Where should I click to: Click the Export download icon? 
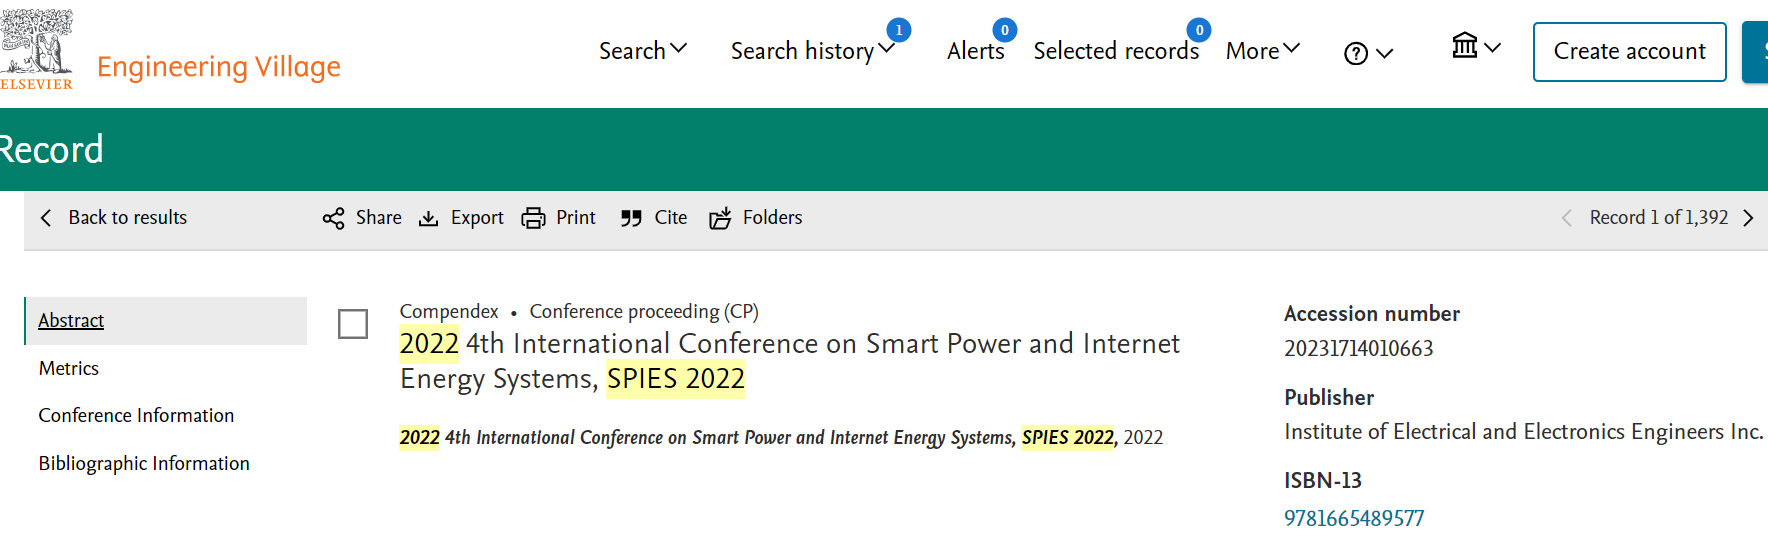click(428, 218)
